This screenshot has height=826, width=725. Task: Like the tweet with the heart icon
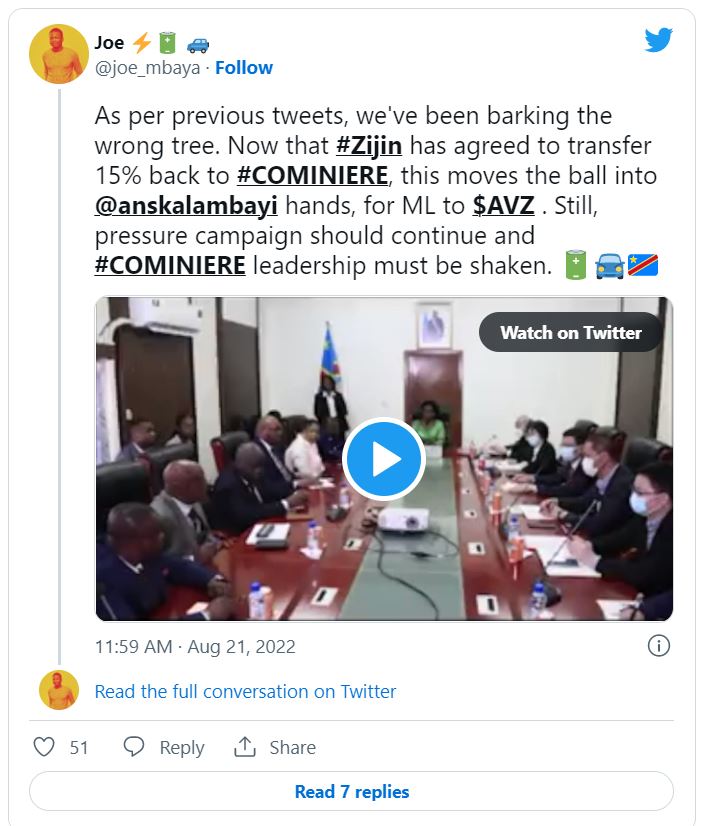(44, 747)
